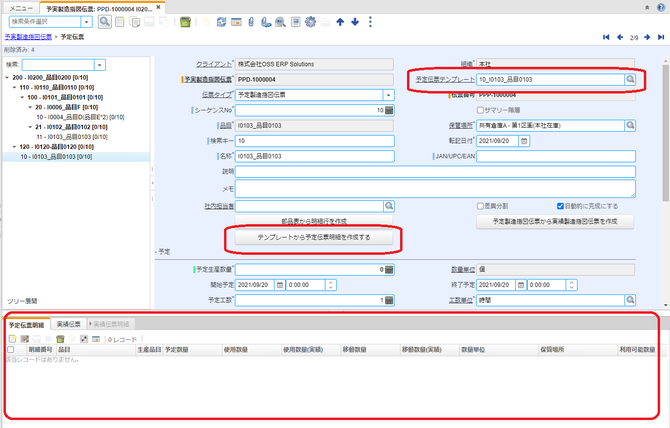Image resolution: width=670 pixels, height=428 pixels.
Task: Collapse the 21 - I0102_品目0102 tree node
Action: point(30,127)
